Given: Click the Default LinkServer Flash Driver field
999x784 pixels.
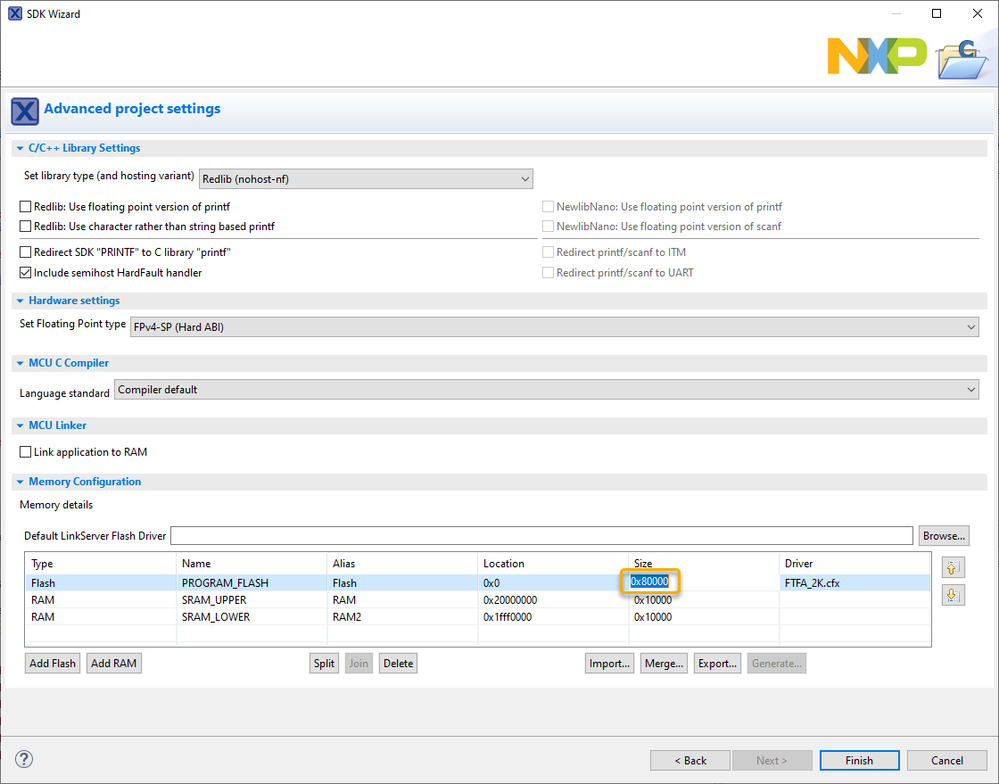Looking at the screenshot, I should [x=541, y=536].
